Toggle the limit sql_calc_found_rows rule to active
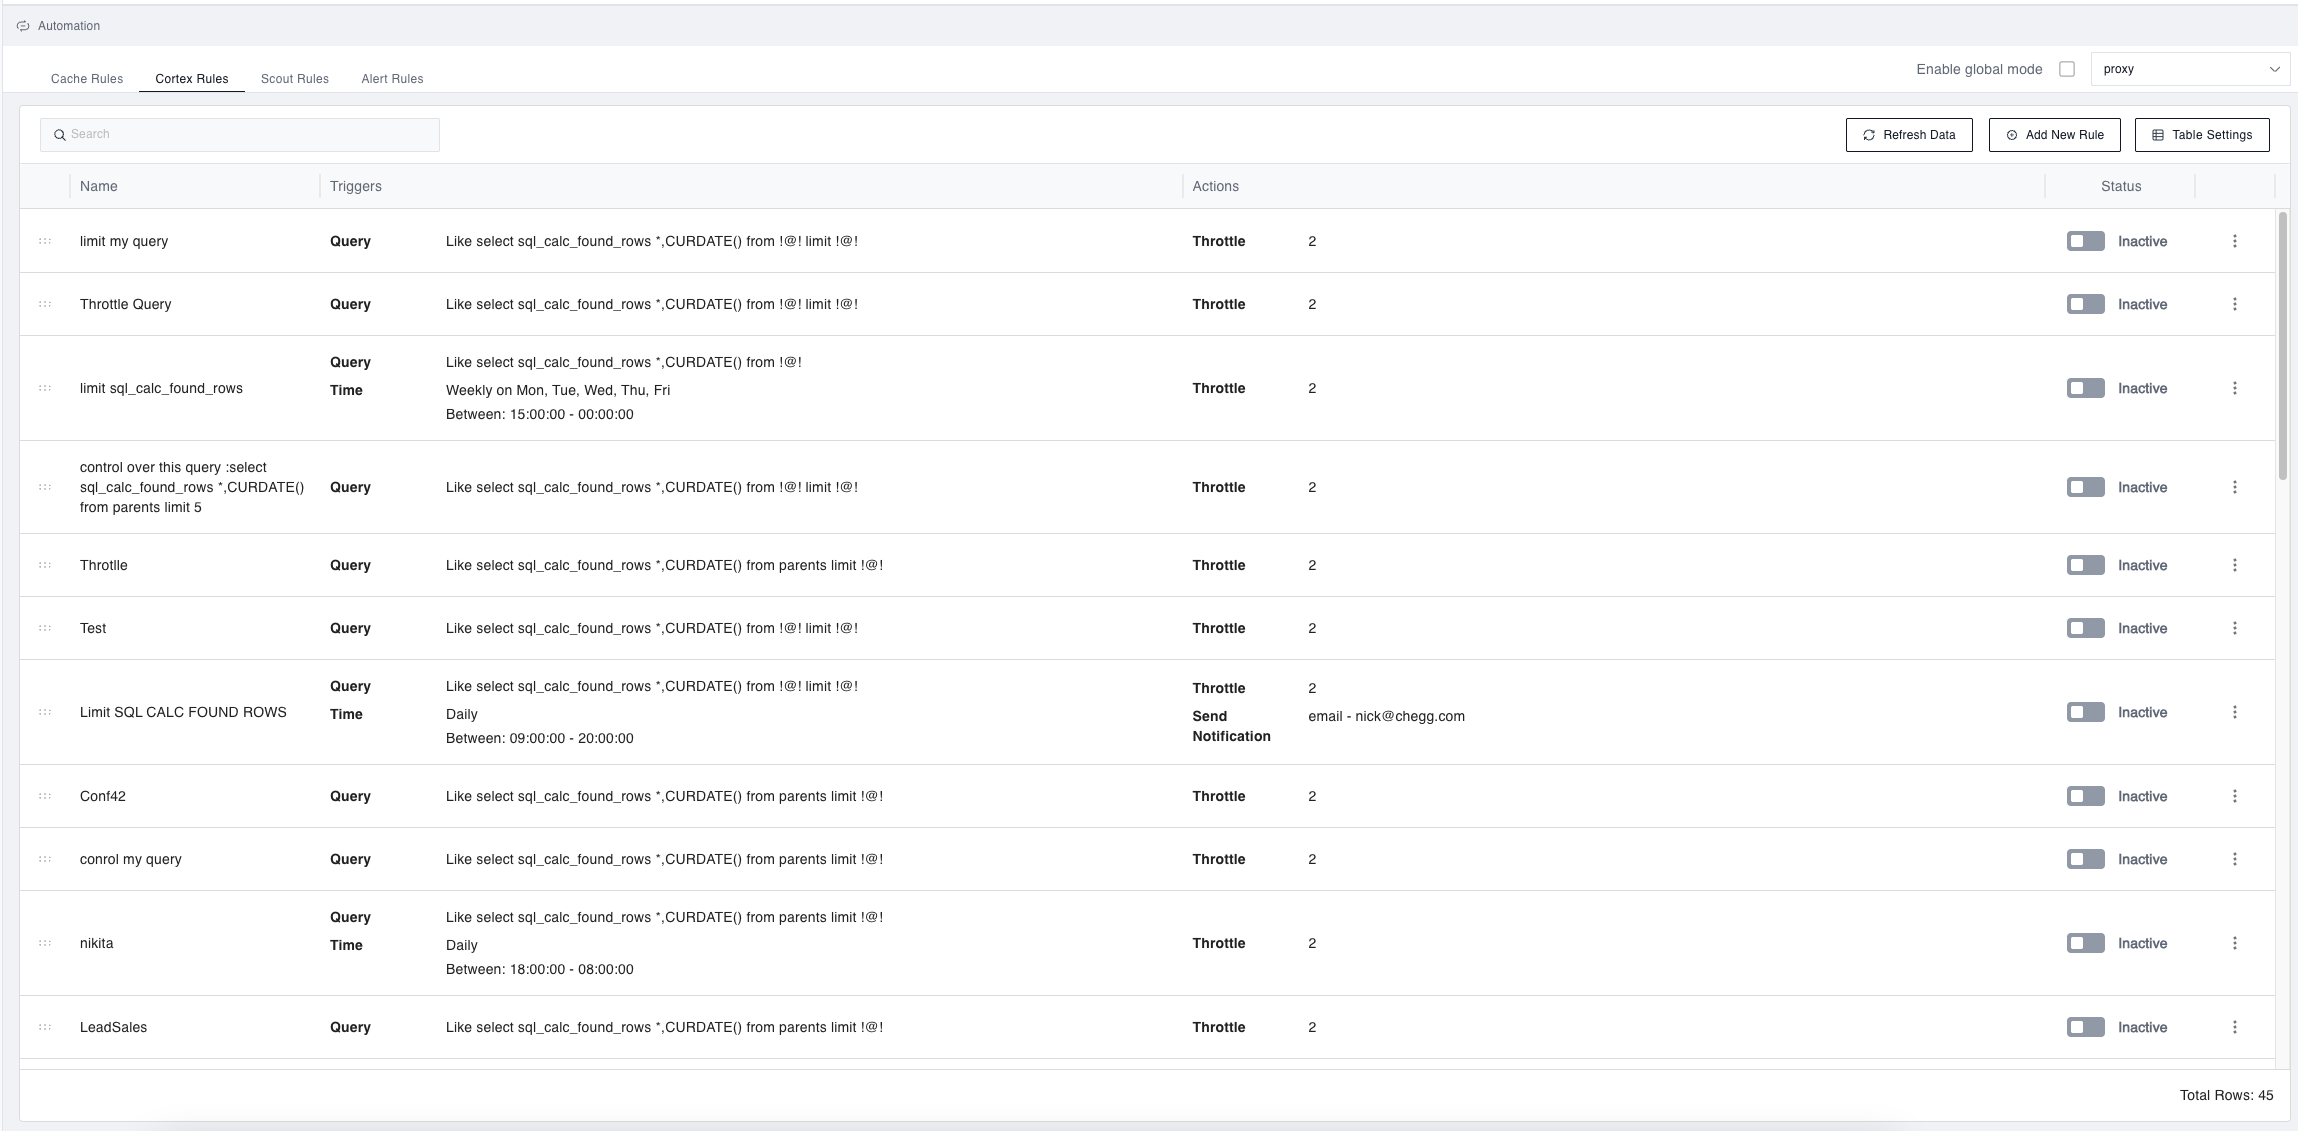 [2085, 388]
